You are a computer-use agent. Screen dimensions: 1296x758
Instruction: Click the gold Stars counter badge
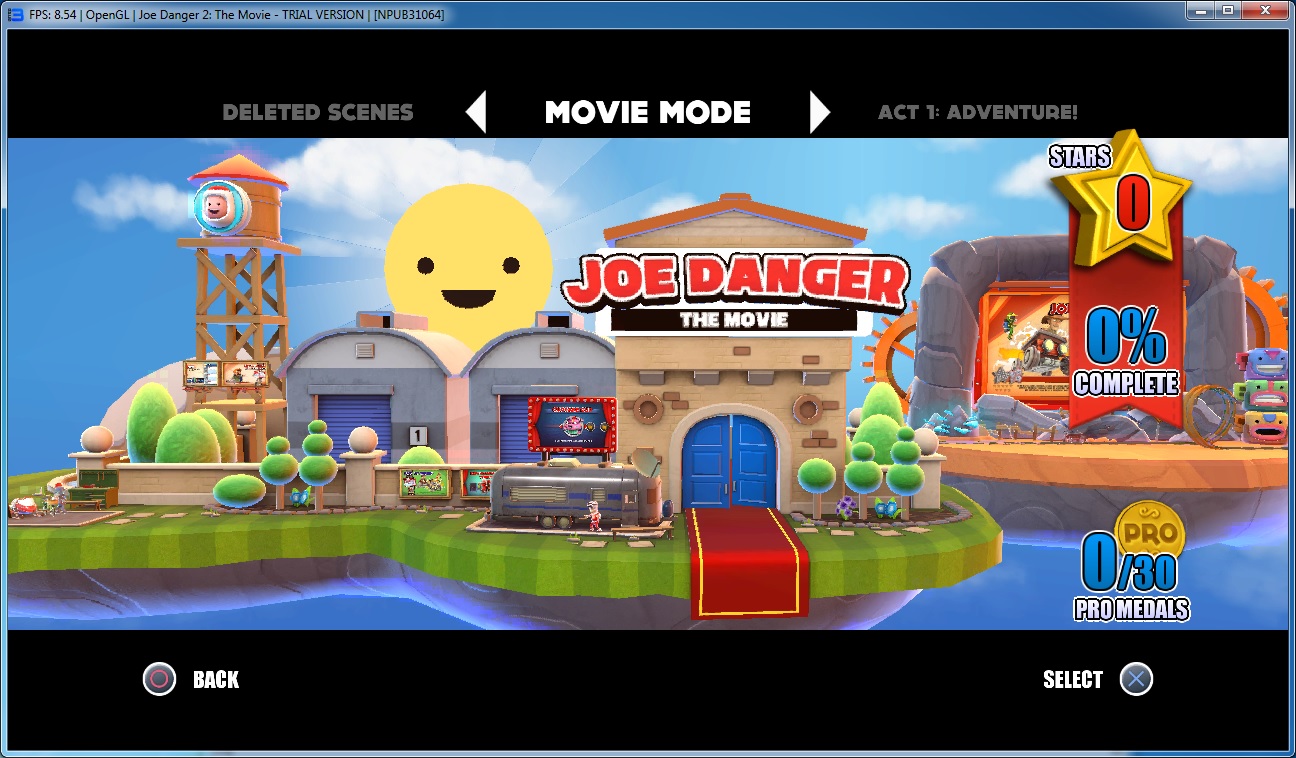[1130, 199]
